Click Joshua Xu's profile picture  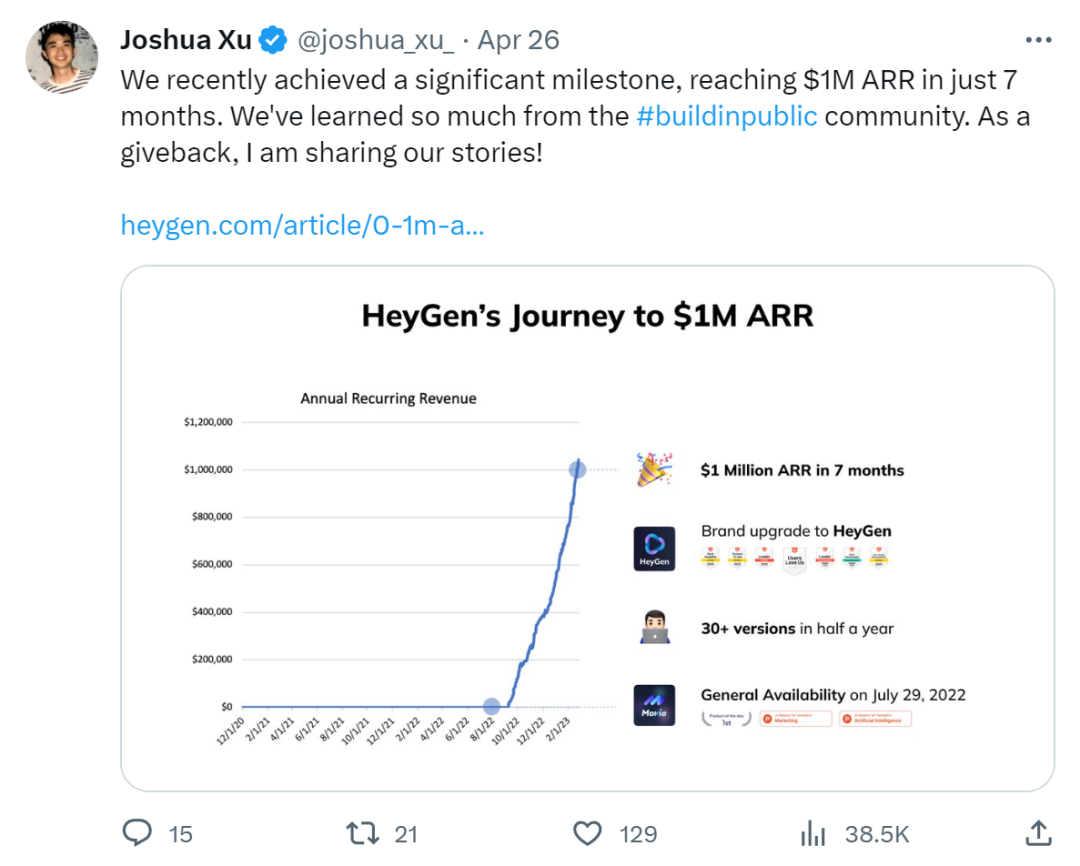point(61,57)
